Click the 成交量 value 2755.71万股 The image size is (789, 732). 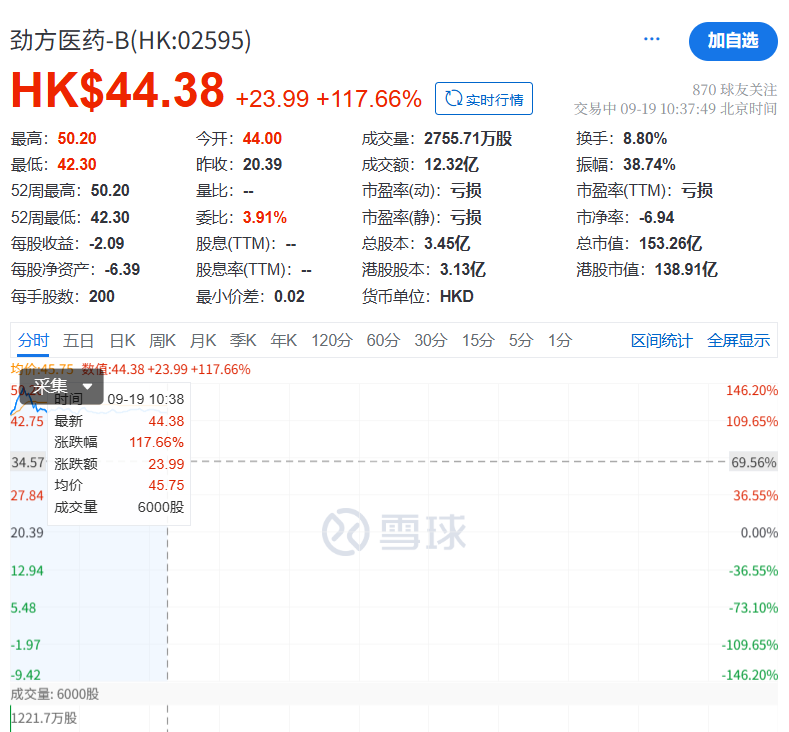pos(468,138)
